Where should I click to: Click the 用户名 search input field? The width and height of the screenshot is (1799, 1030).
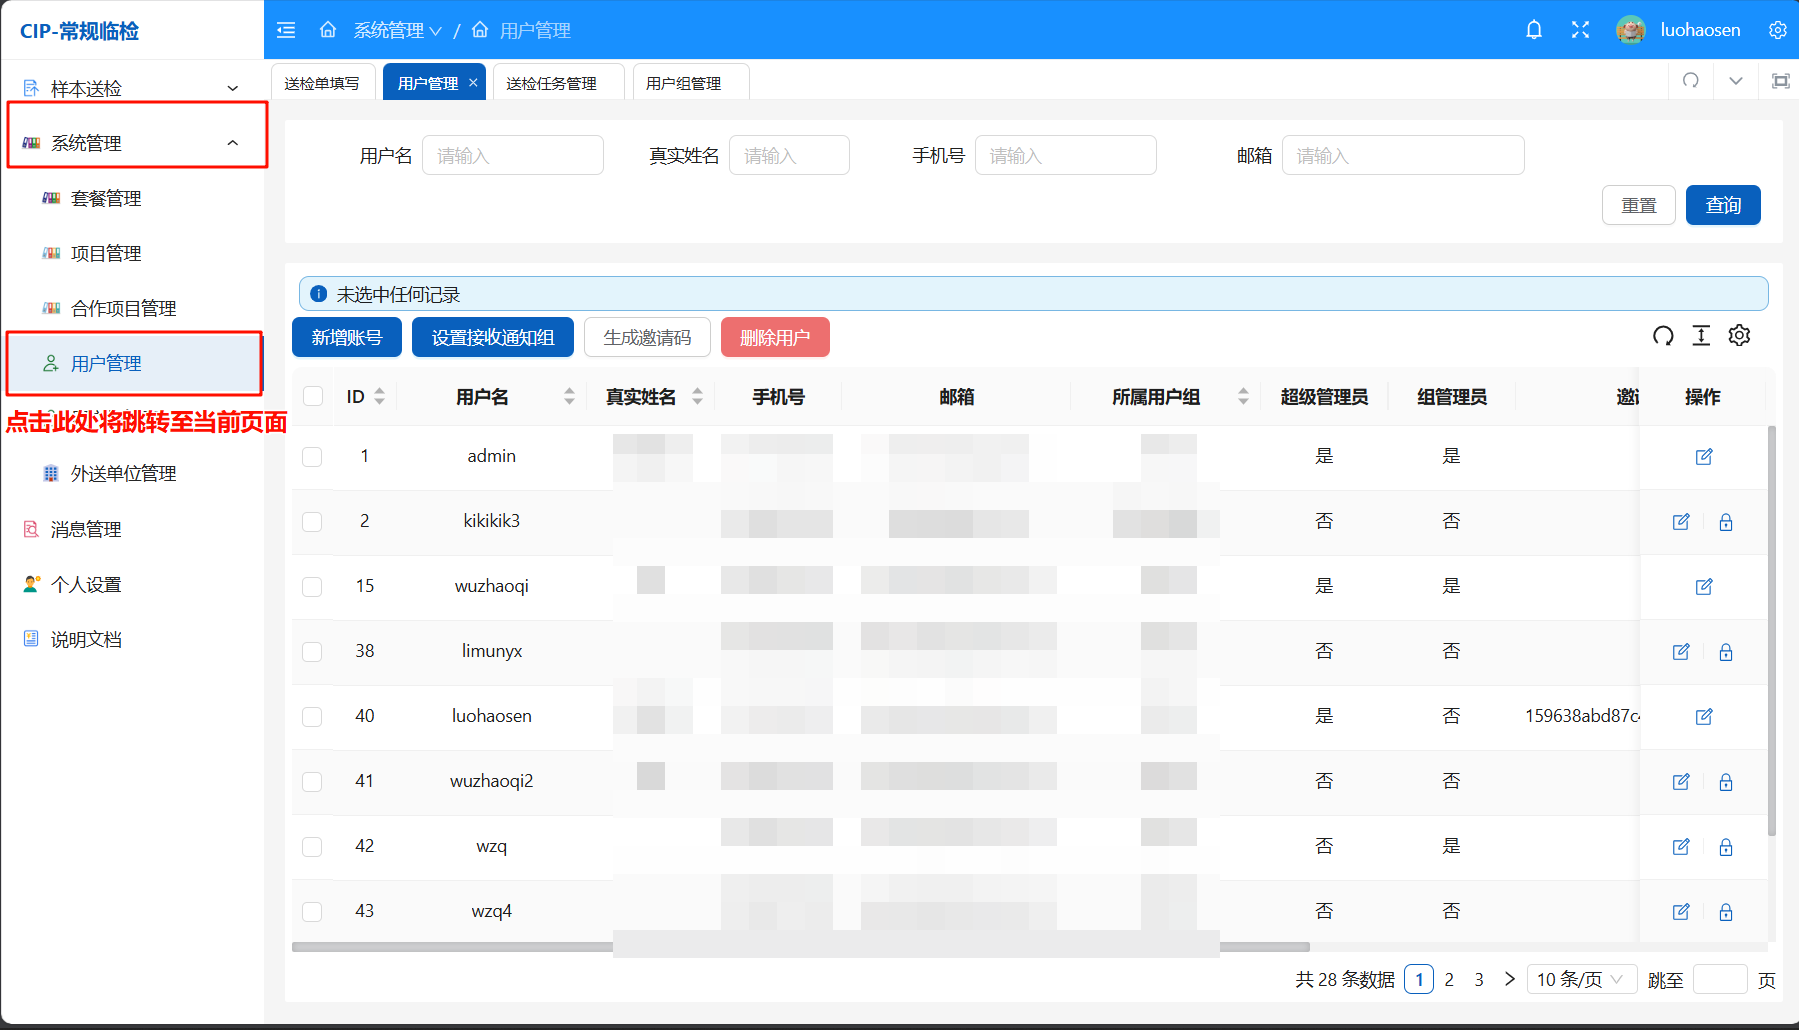click(512, 156)
